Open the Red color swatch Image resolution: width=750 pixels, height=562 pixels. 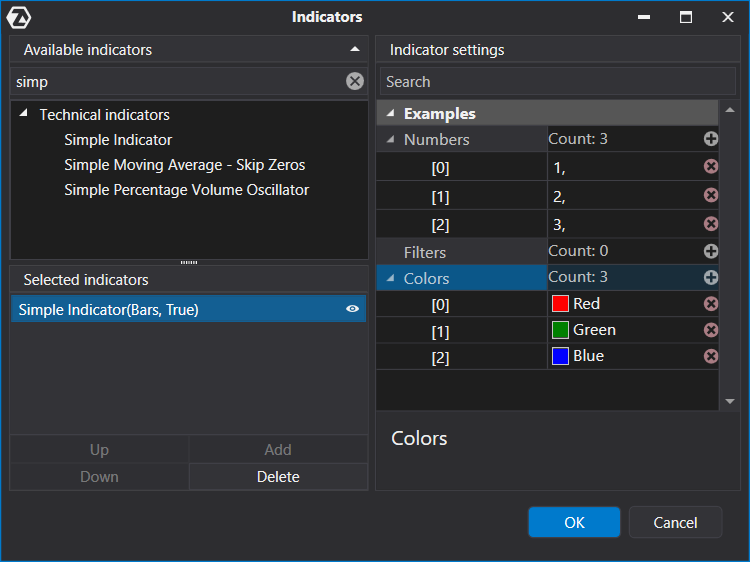560,304
